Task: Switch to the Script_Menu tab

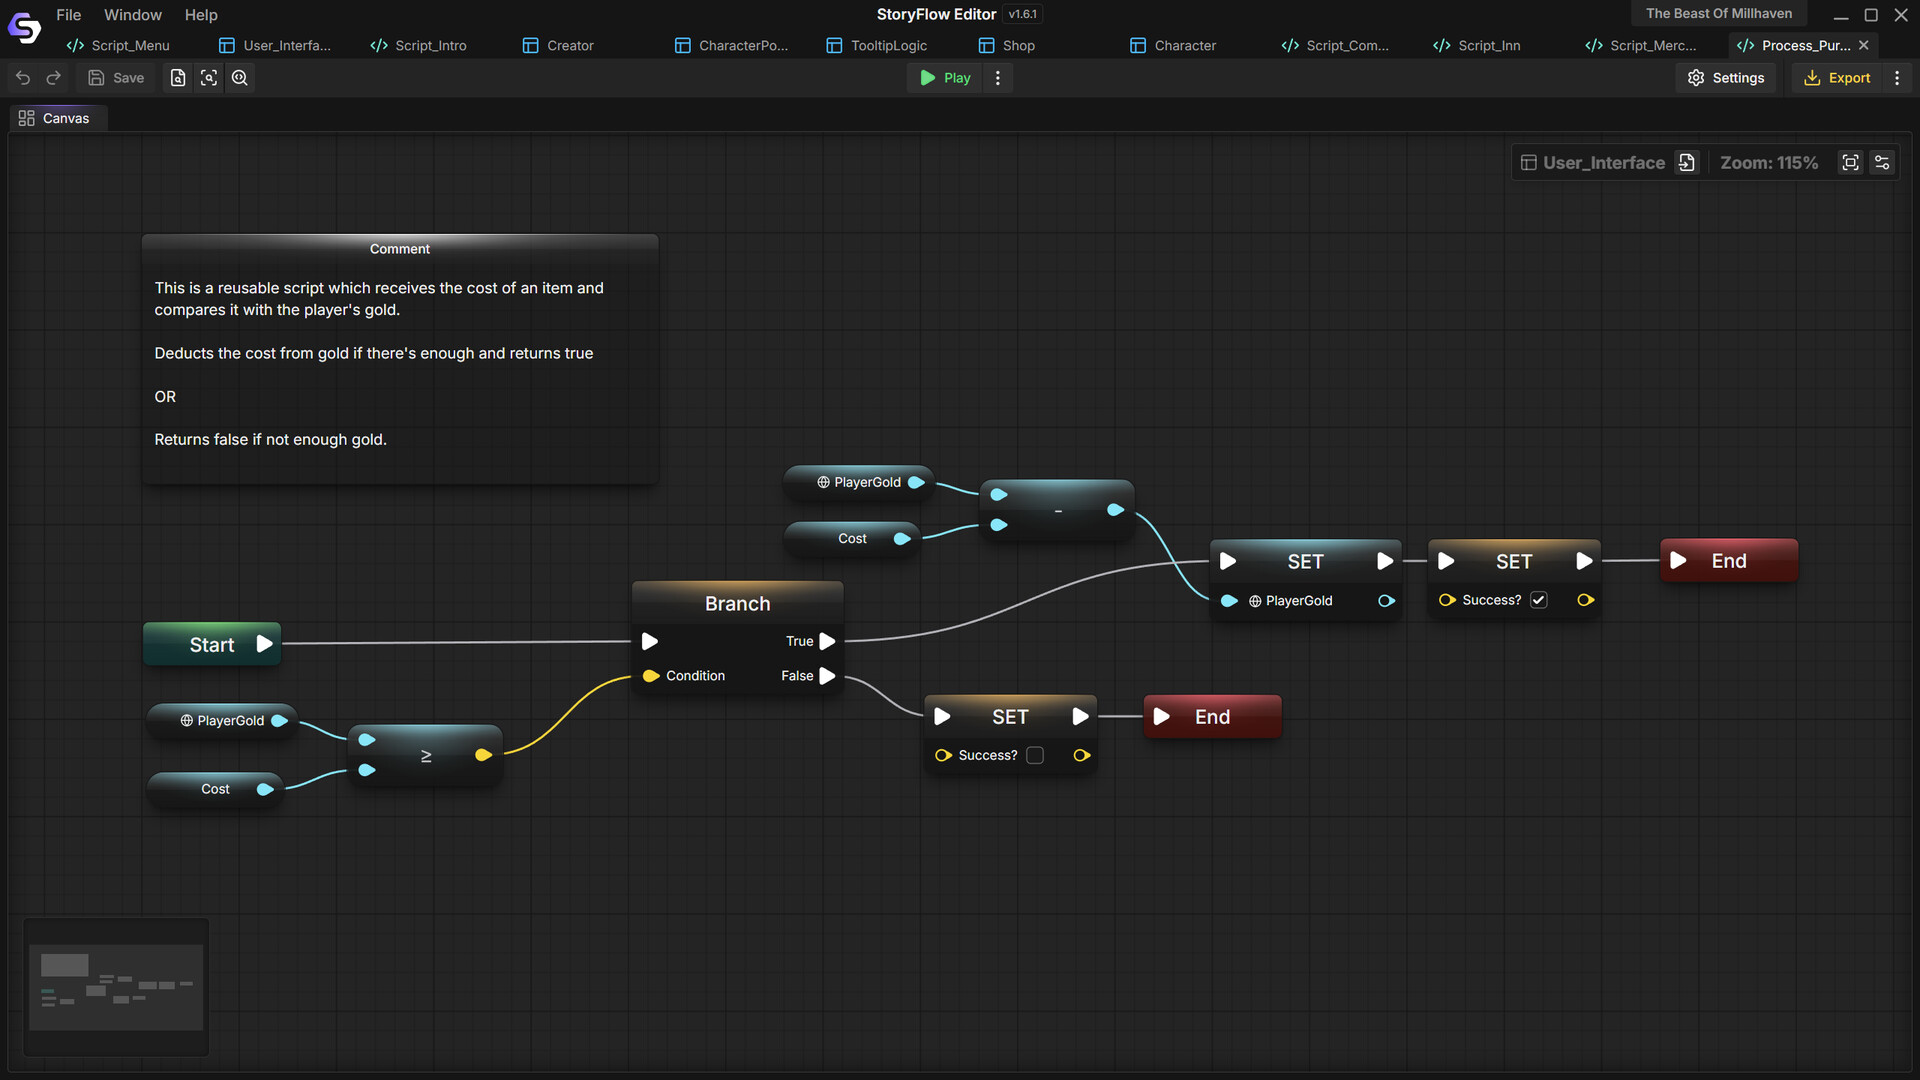Action: point(118,45)
